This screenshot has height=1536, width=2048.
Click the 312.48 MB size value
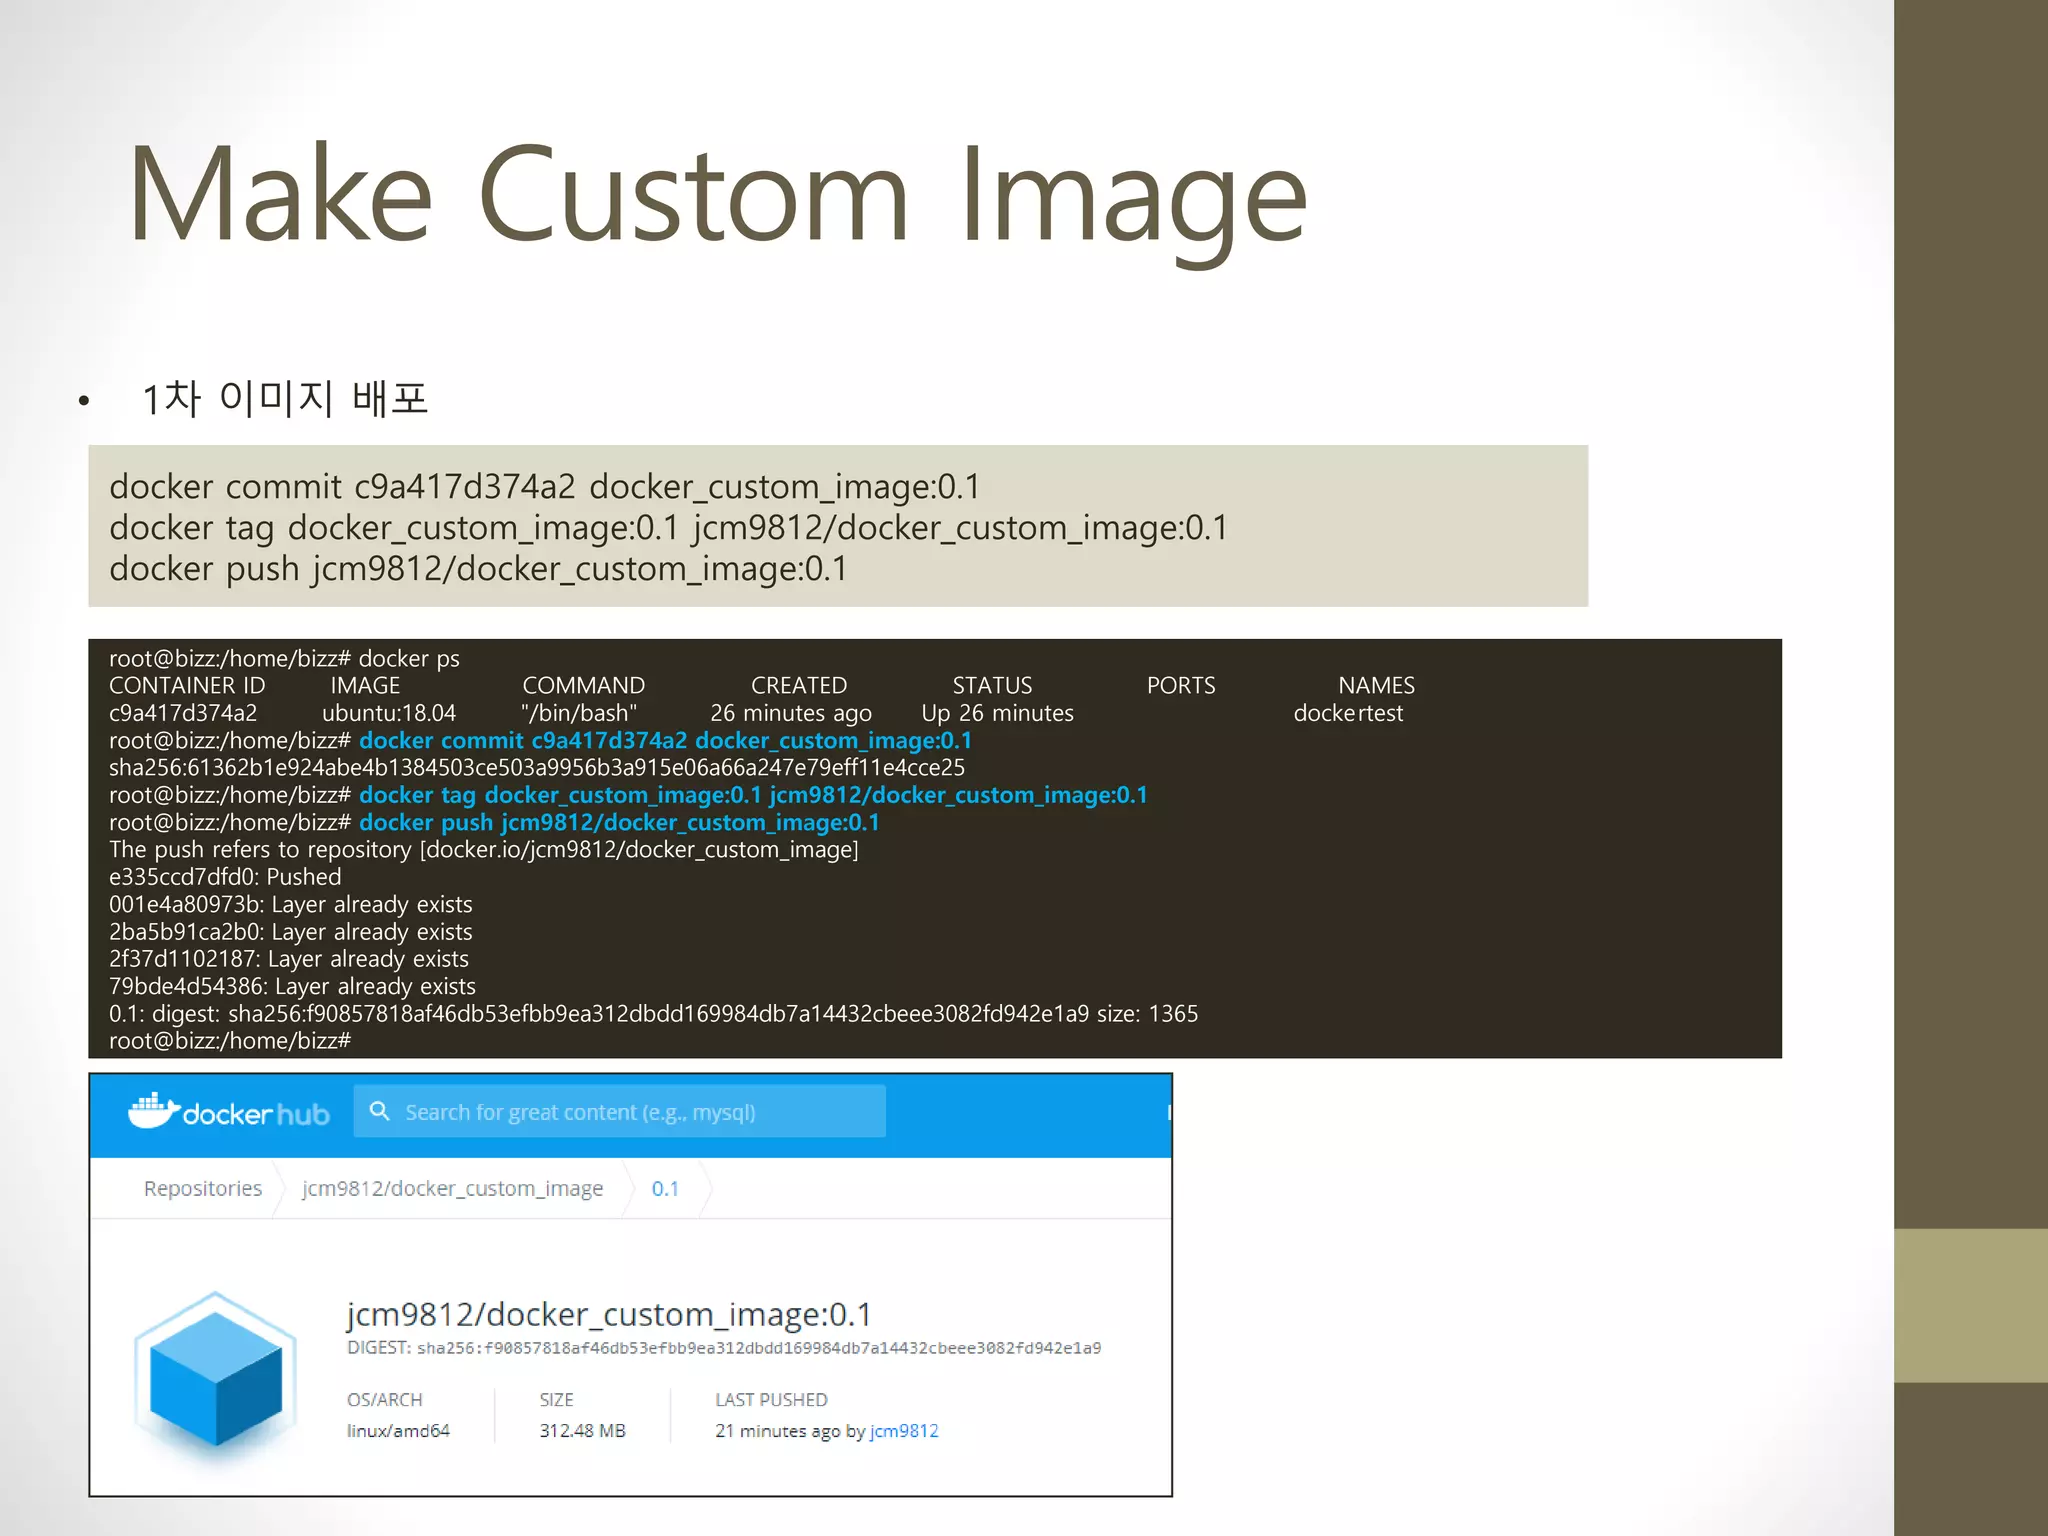582,1431
